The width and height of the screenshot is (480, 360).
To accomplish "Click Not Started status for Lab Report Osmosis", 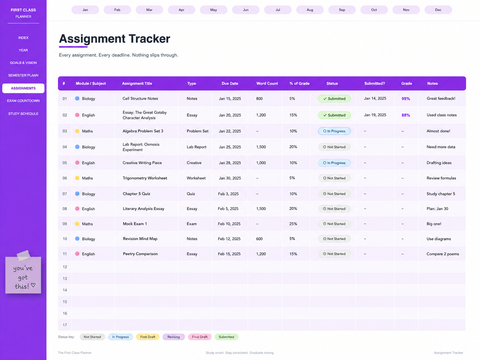I will point(334,147).
